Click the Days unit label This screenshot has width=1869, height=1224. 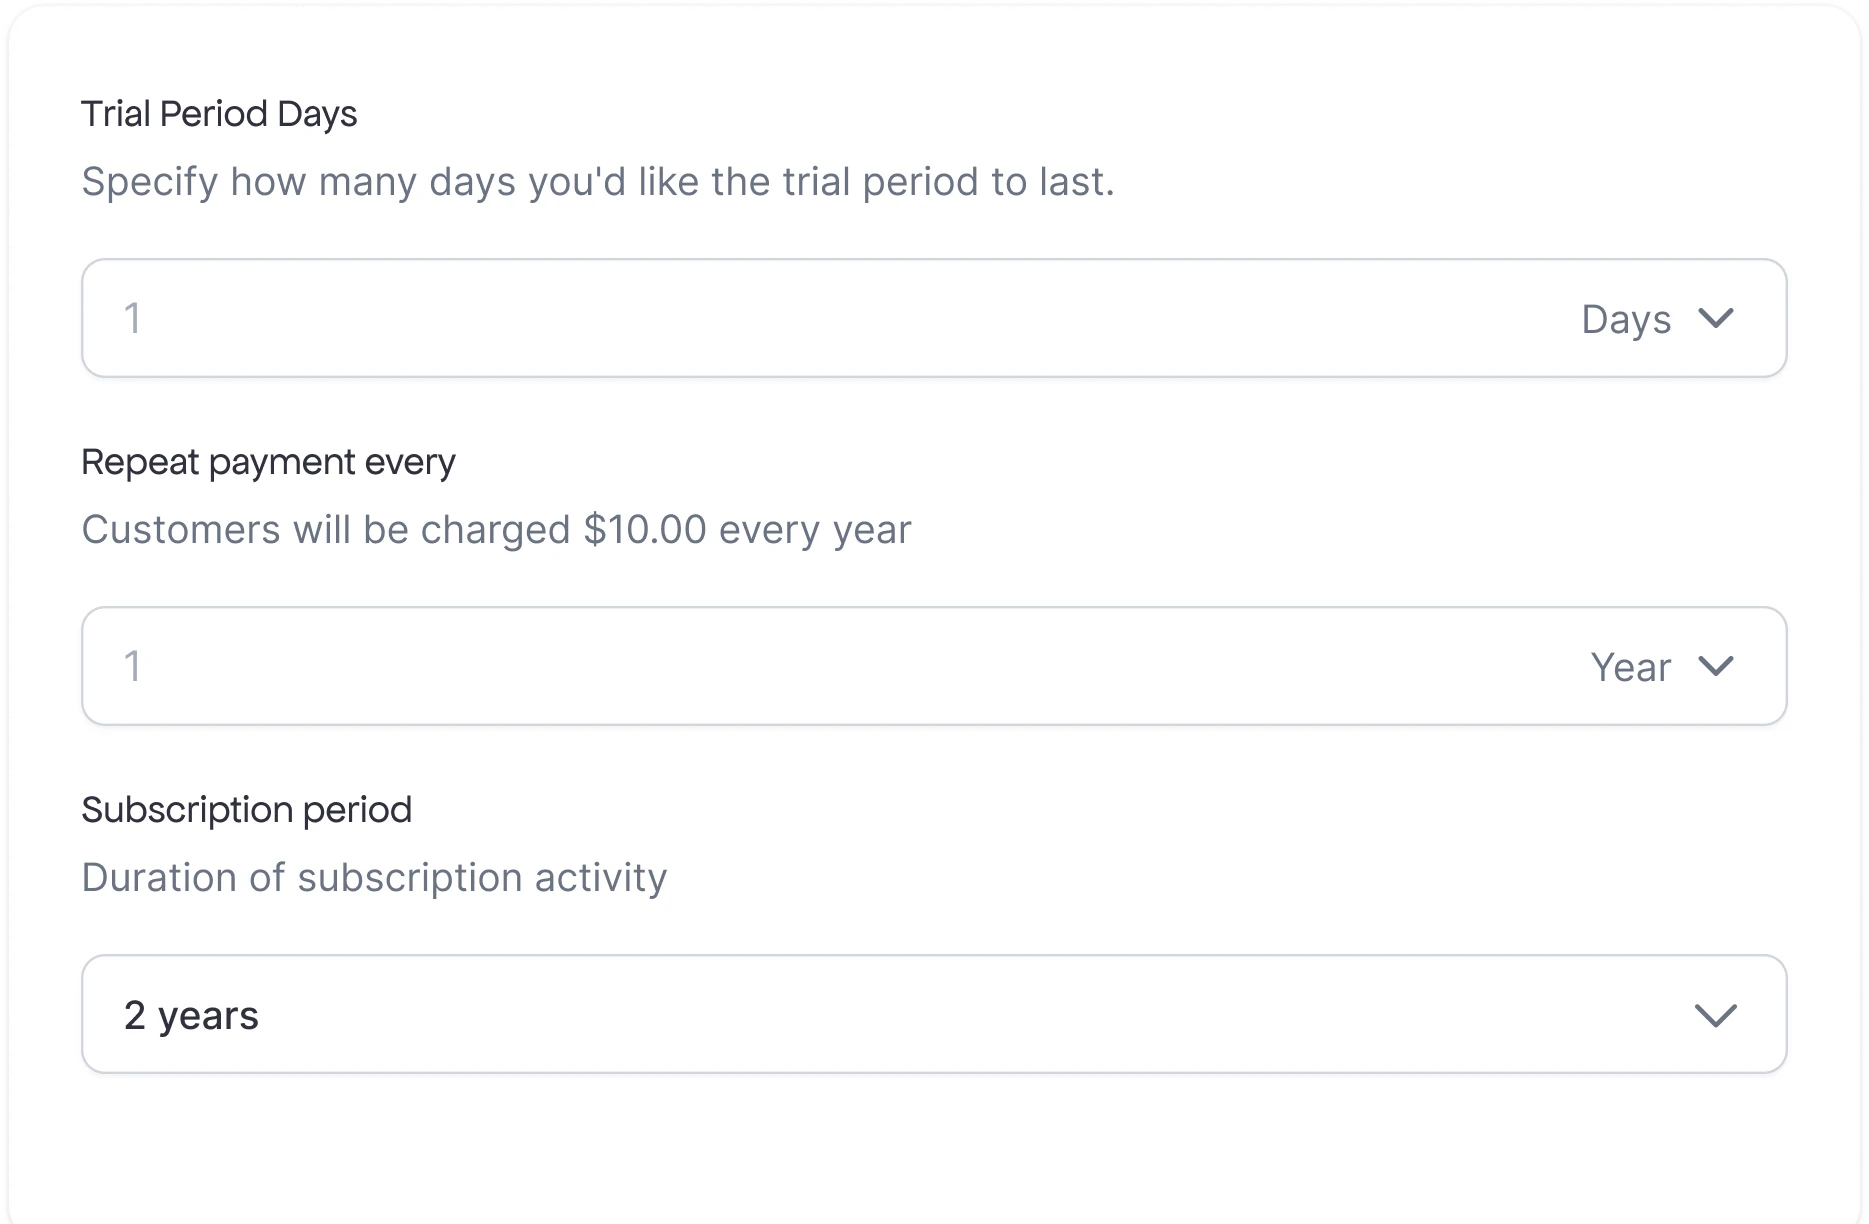(x=1625, y=318)
